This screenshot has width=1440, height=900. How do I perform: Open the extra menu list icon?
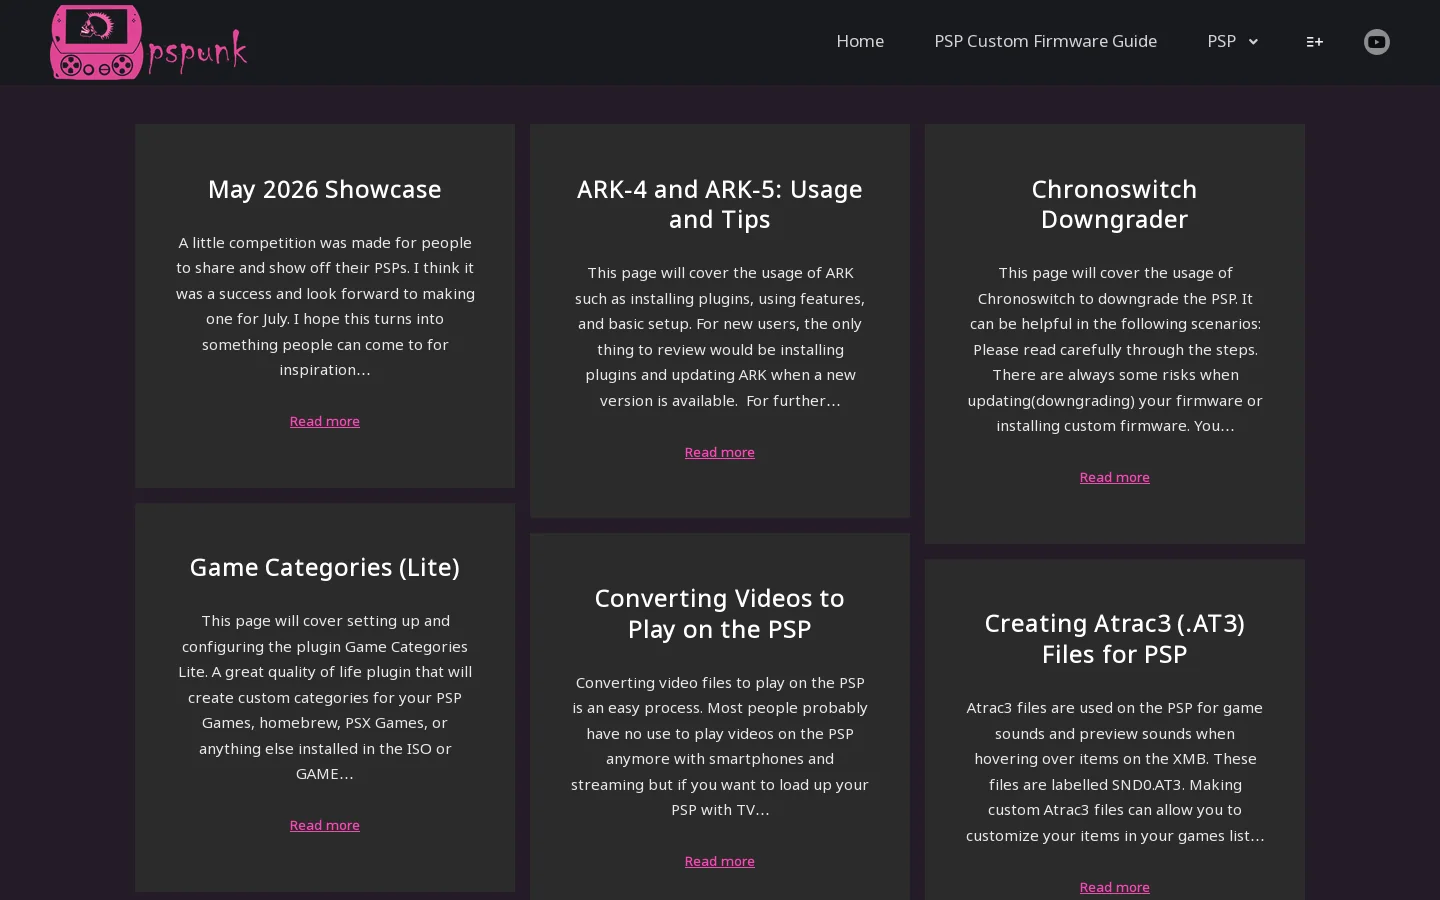point(1315,42)
